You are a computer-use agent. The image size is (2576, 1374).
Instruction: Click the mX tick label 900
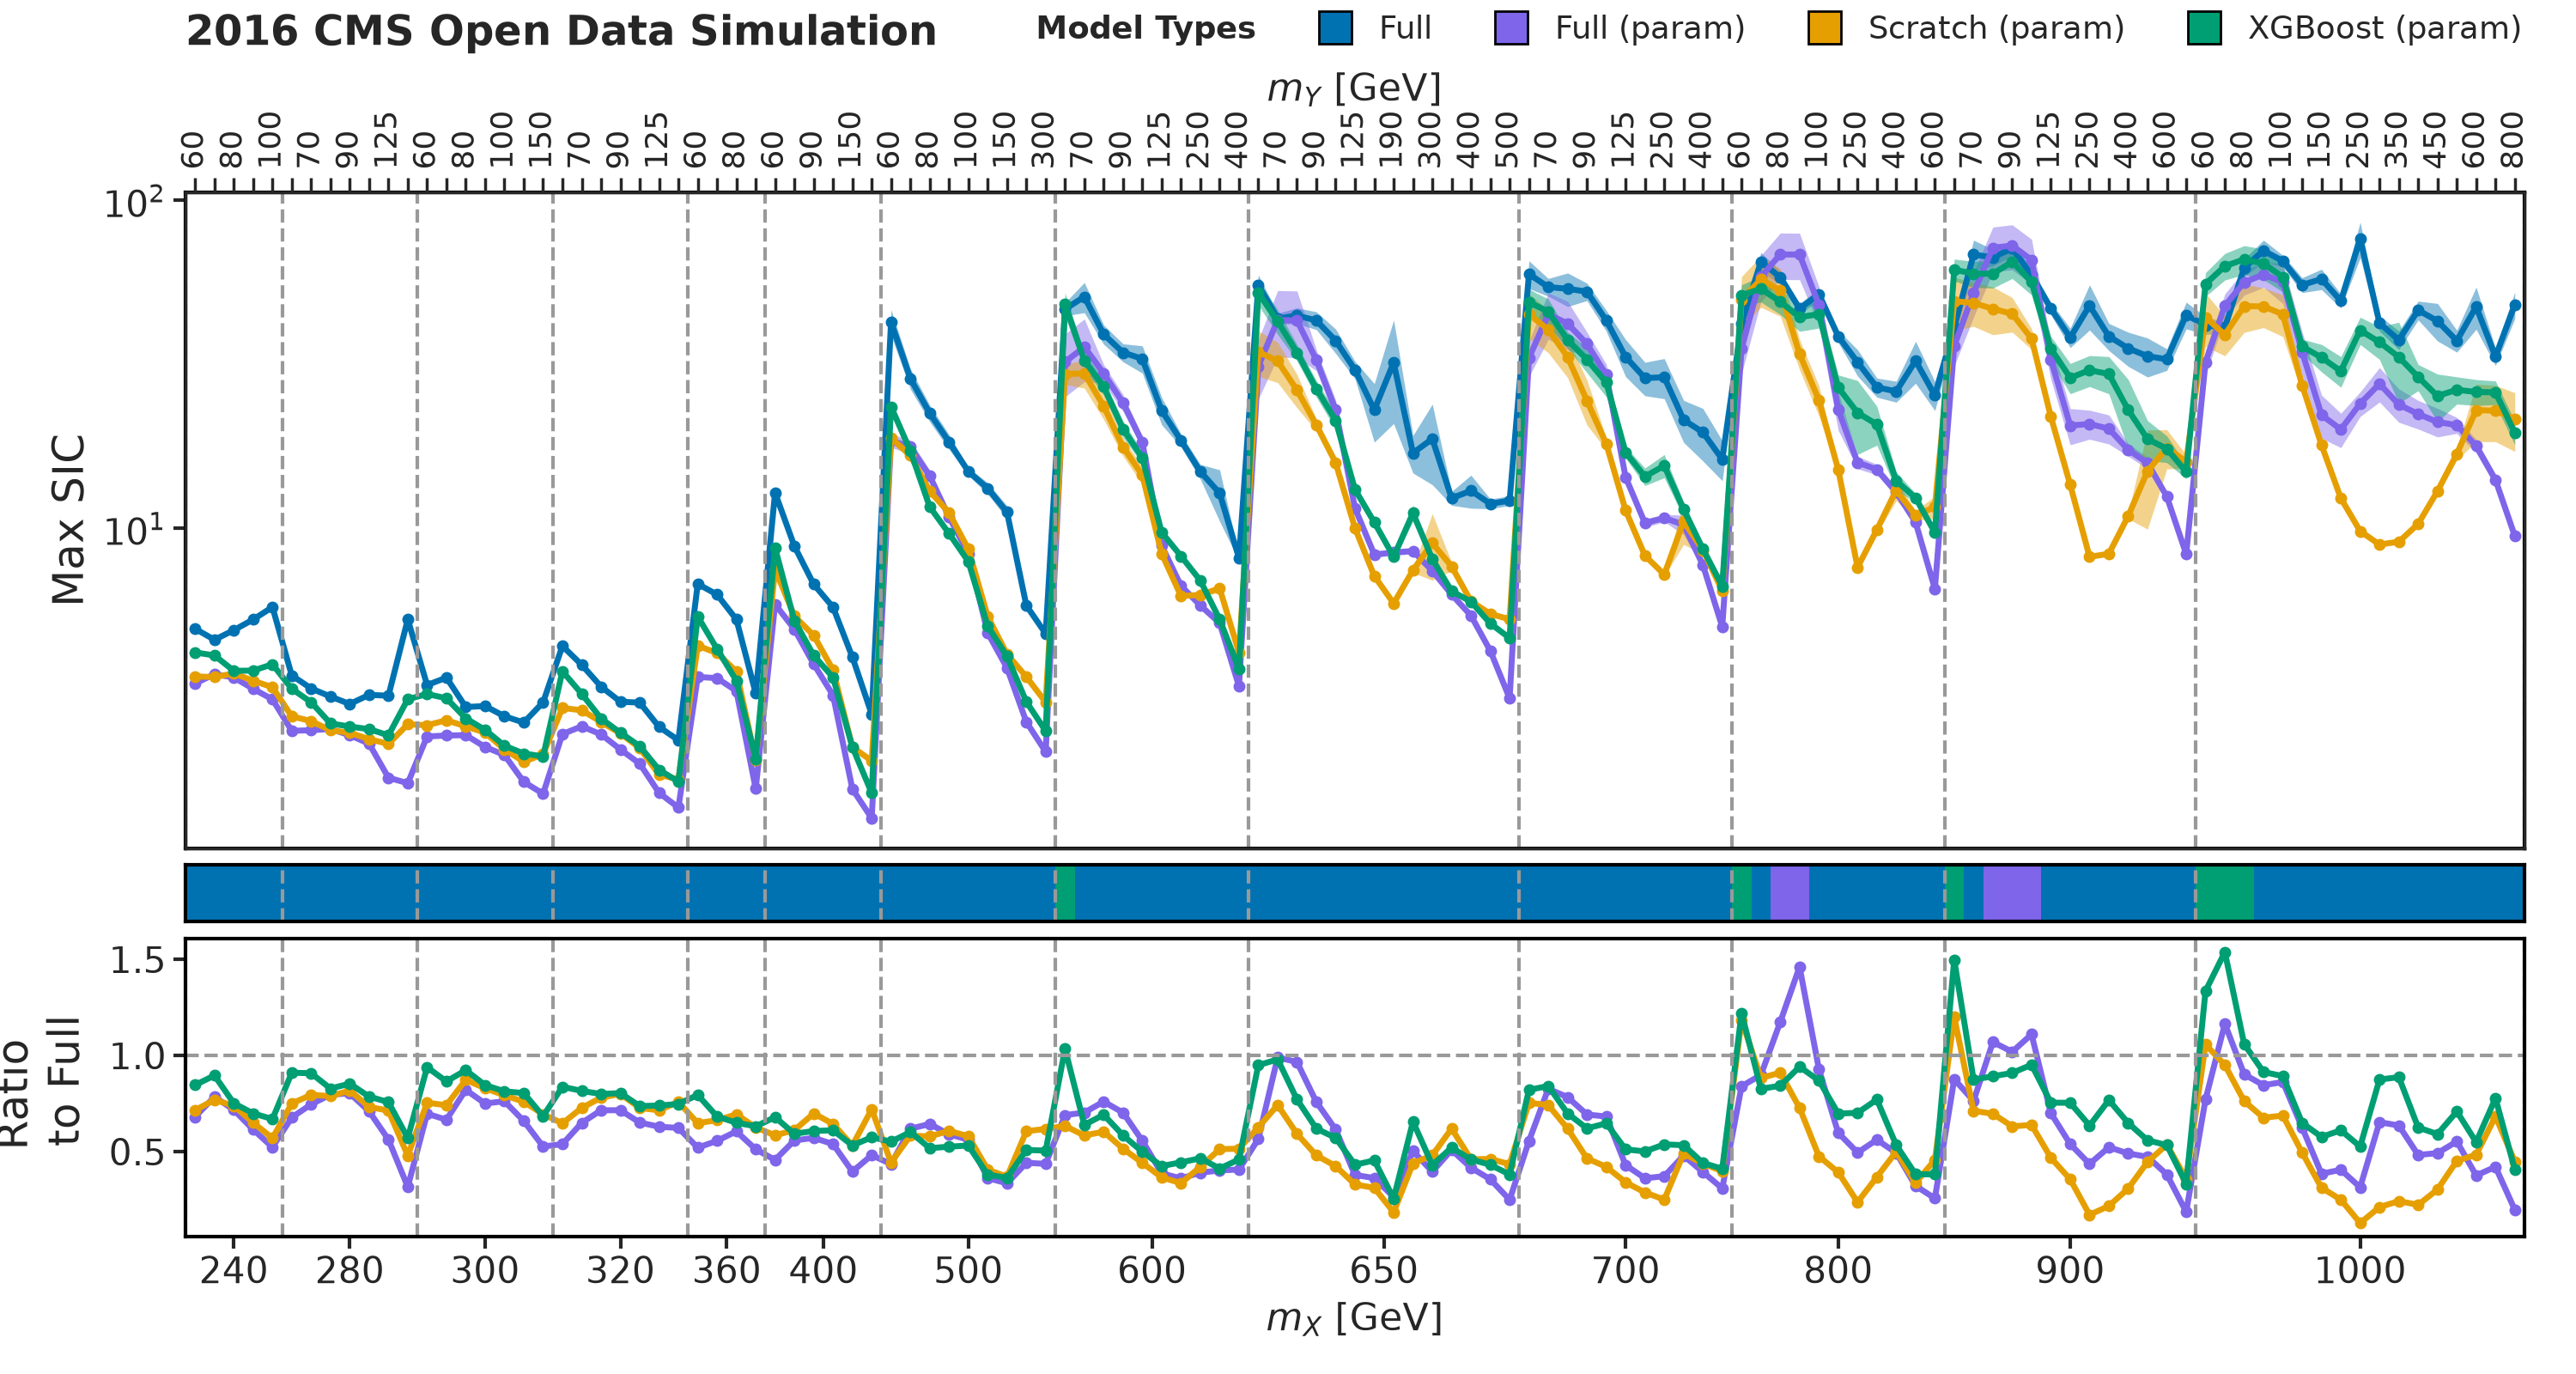click(x=2070, y=1270)
